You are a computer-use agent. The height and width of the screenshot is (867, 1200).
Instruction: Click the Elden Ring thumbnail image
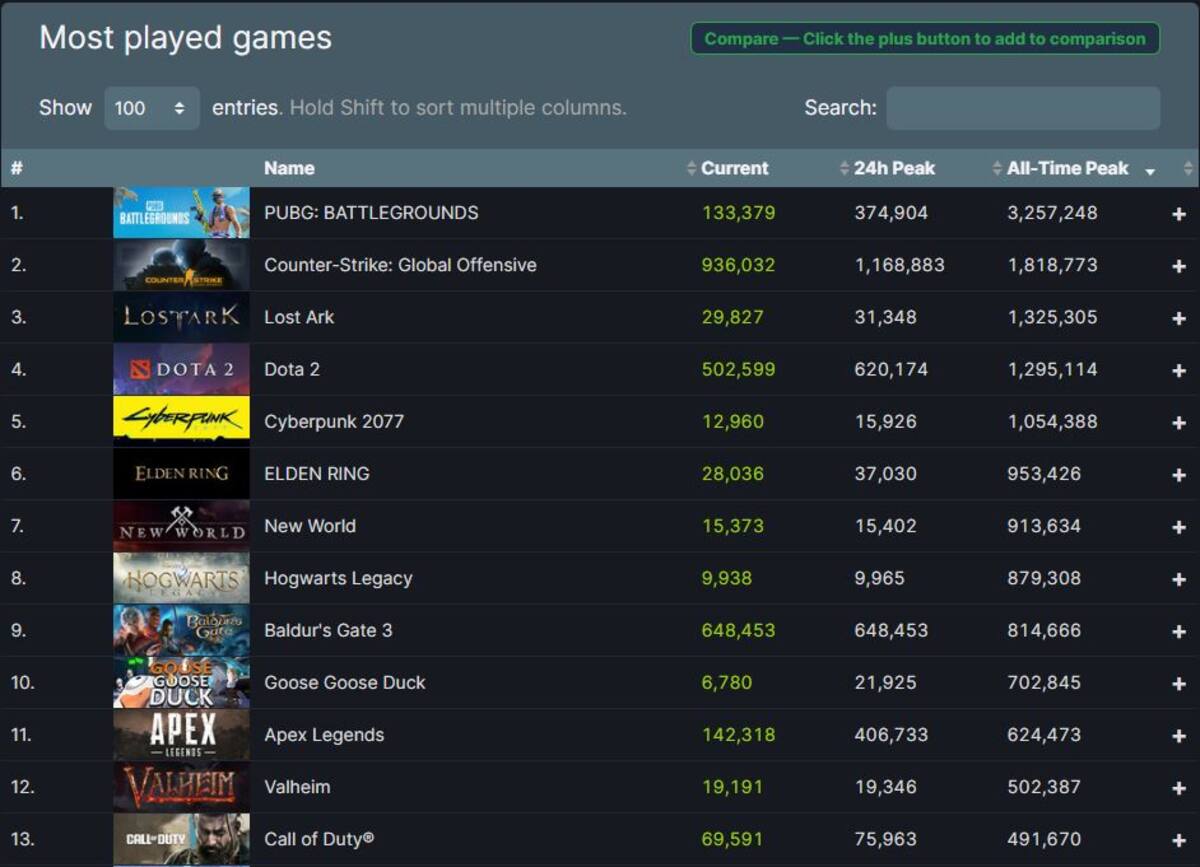click(x=181, y=474)
